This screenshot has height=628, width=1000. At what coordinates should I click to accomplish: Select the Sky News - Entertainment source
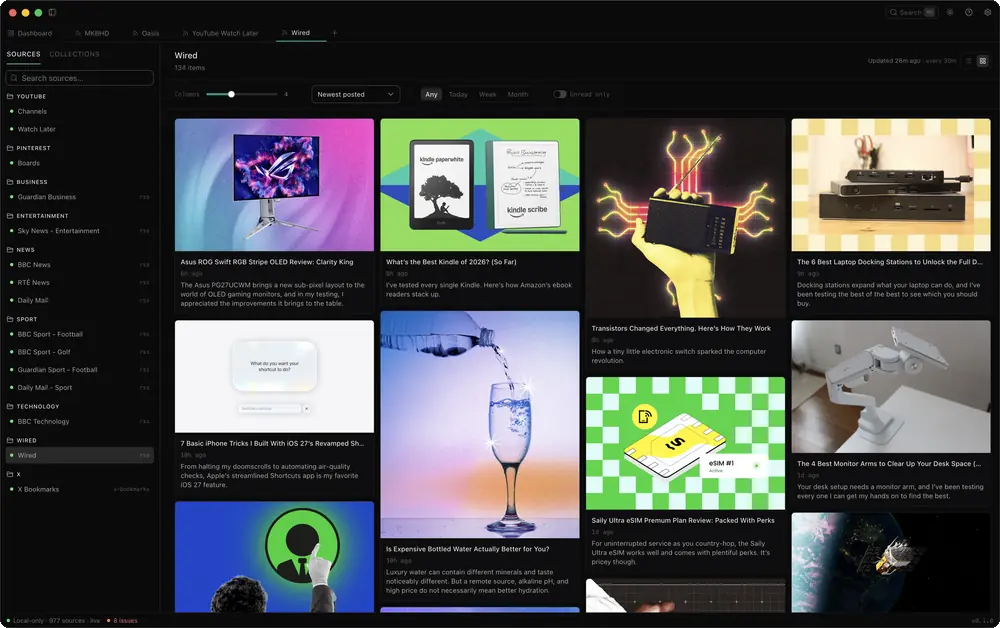(80, 231)
